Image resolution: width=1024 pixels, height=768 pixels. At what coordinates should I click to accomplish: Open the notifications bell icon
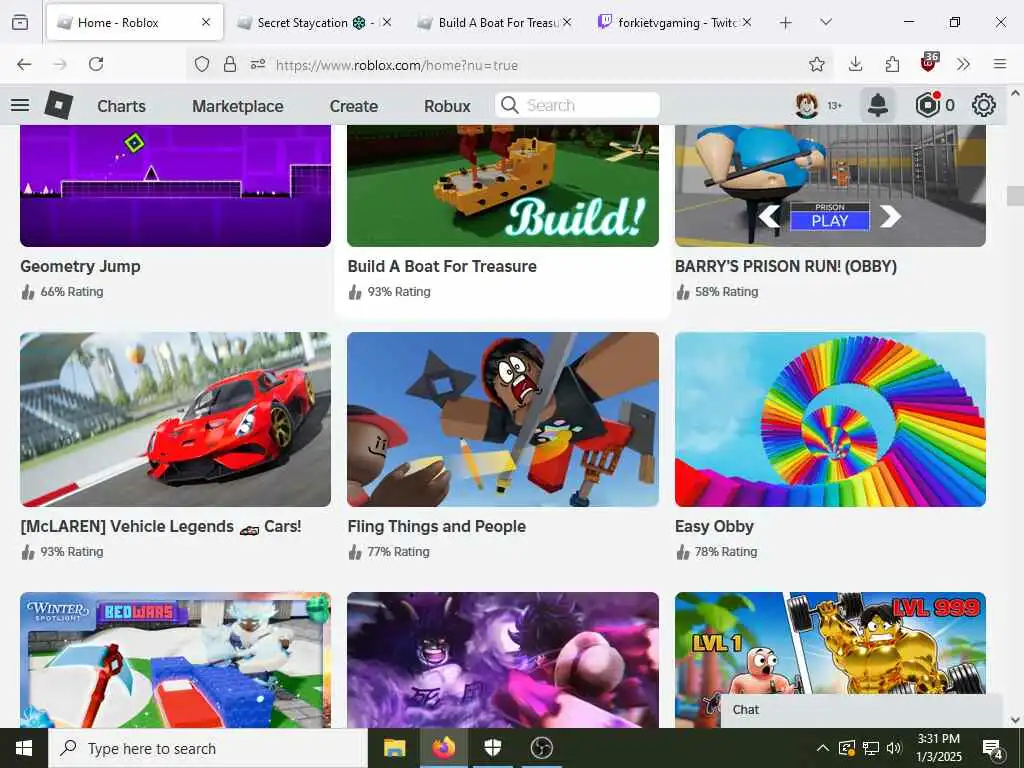[x=878, y=105]
